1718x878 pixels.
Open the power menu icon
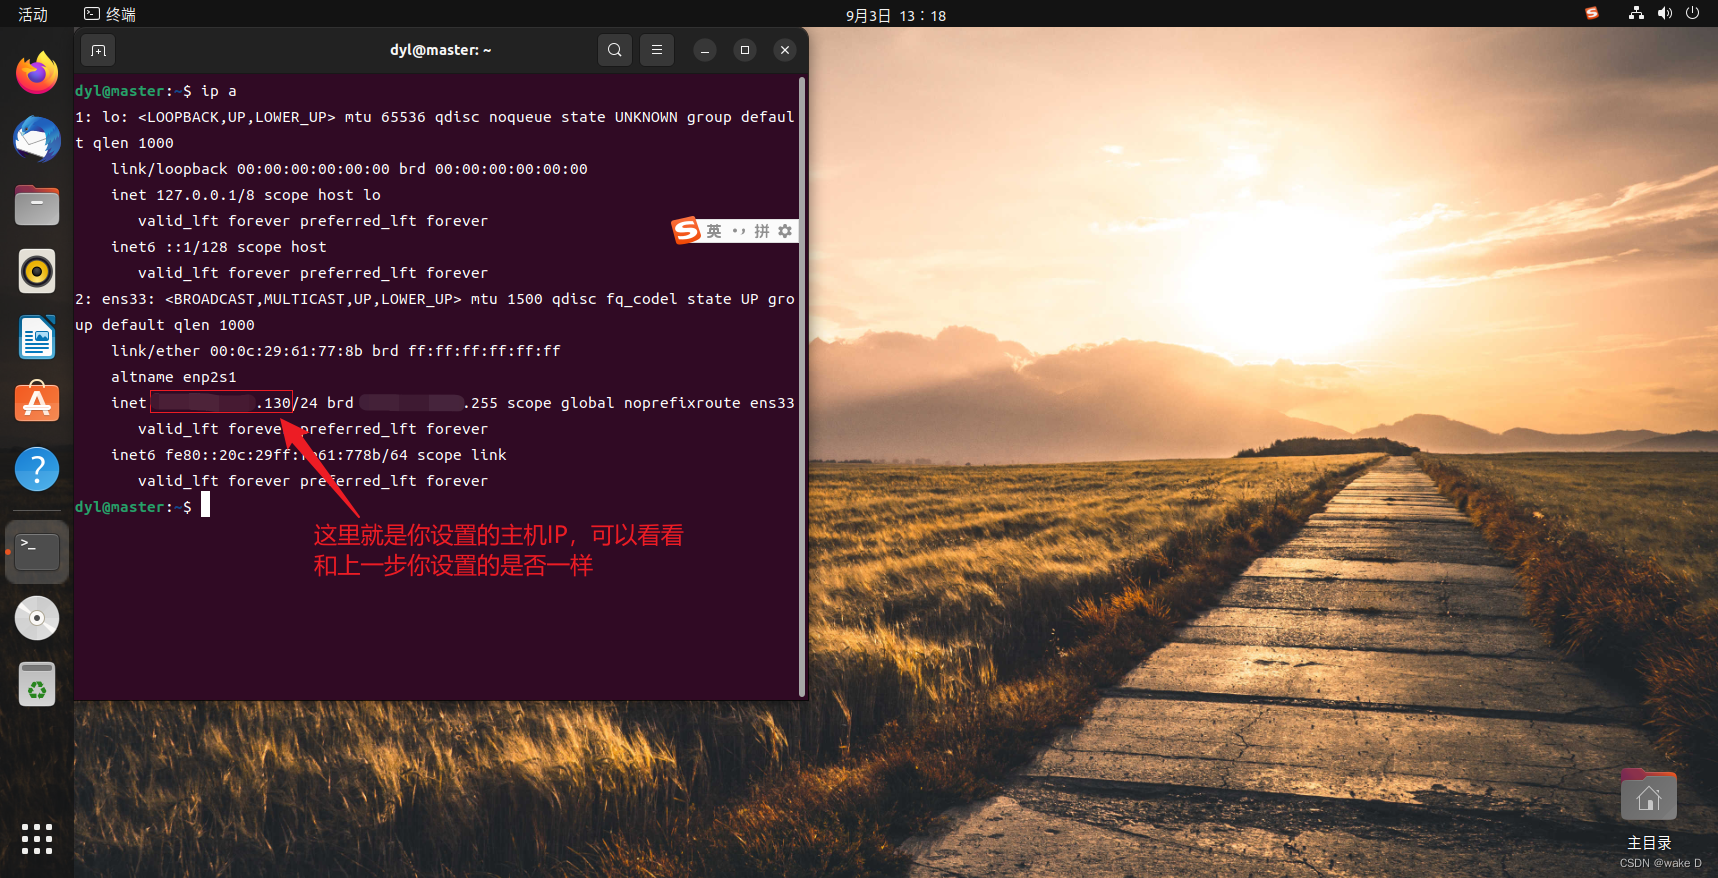(x=1692, y=13)
